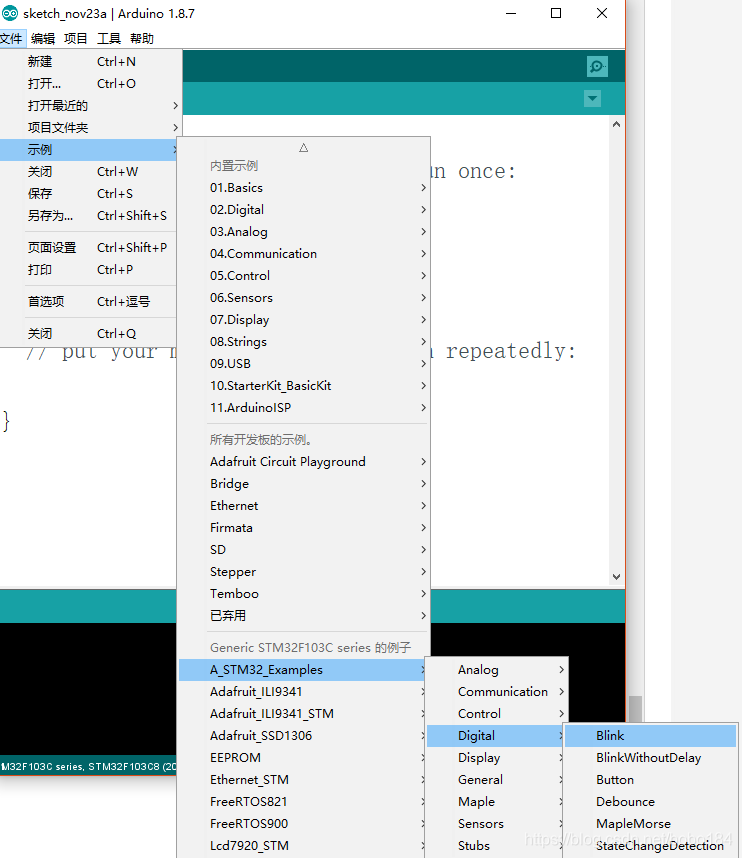The width and height of the screenshot is (742, 858).
Task: Expand the Adafruit_SSD1306 examples submenu
Action: (x=261, y=735)
